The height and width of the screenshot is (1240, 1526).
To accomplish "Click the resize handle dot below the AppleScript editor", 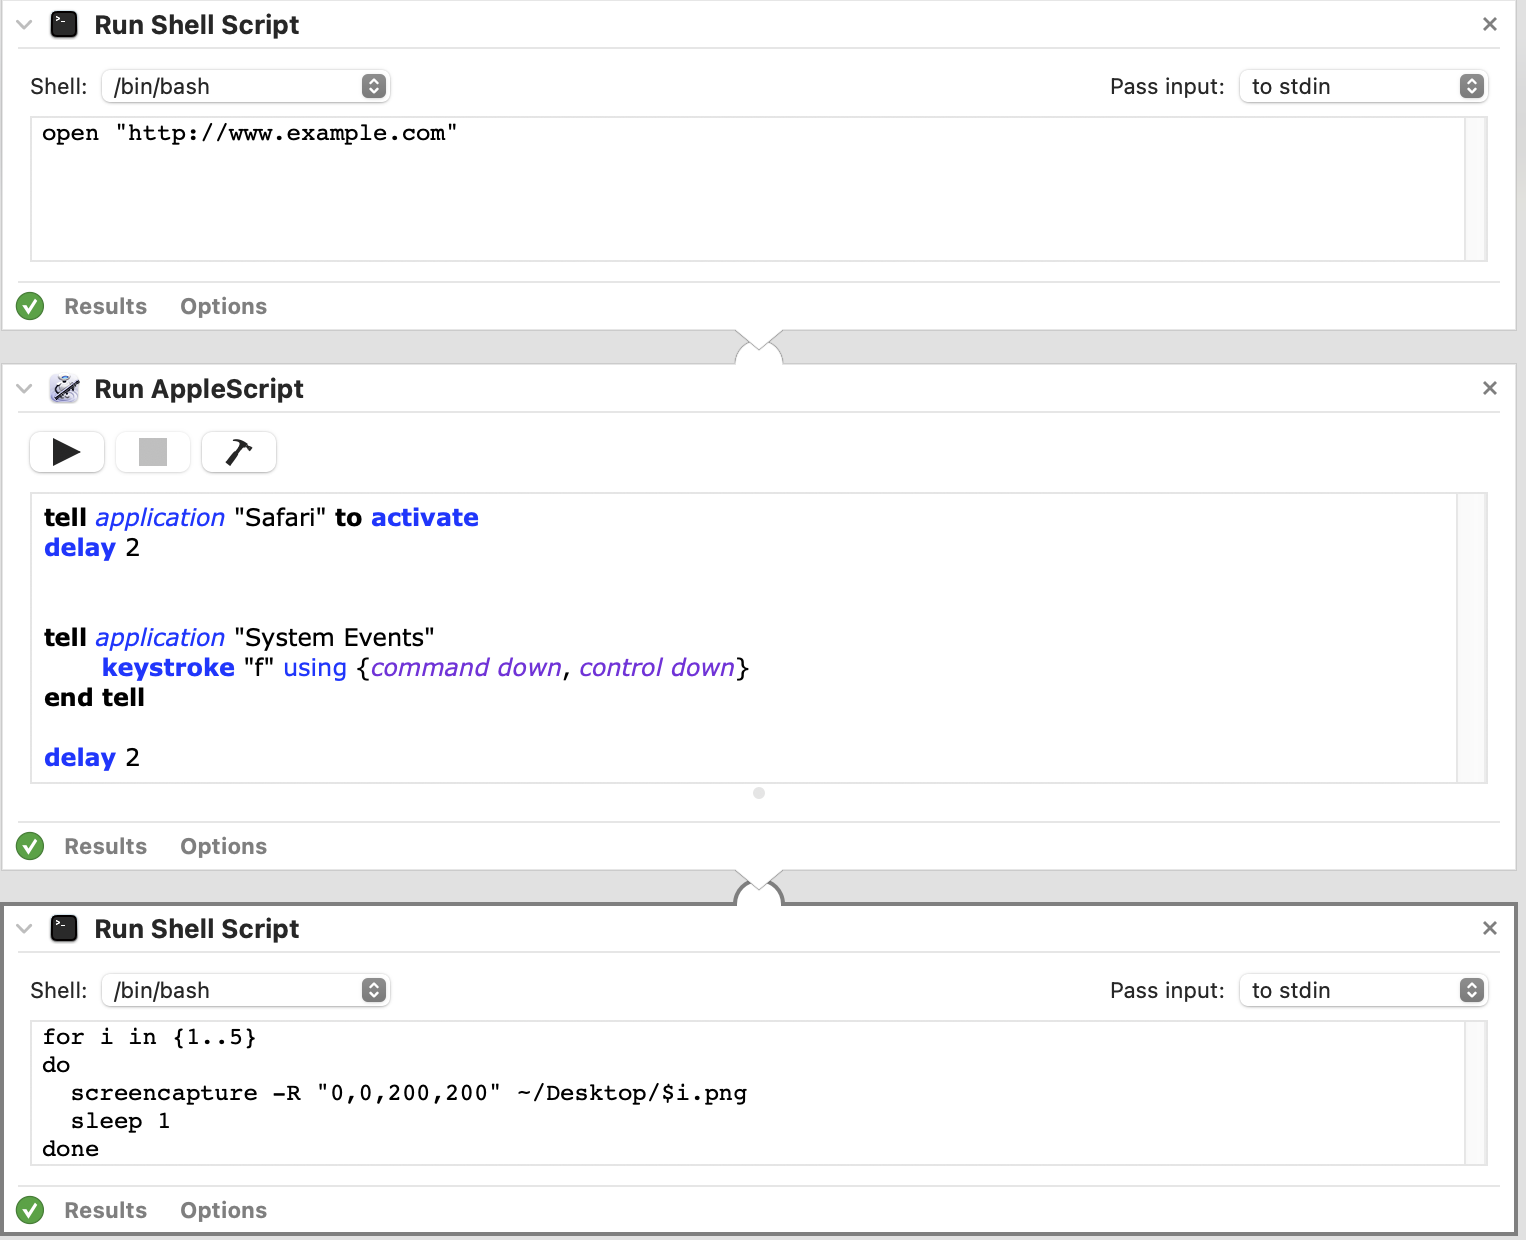I will click(759, 793).
